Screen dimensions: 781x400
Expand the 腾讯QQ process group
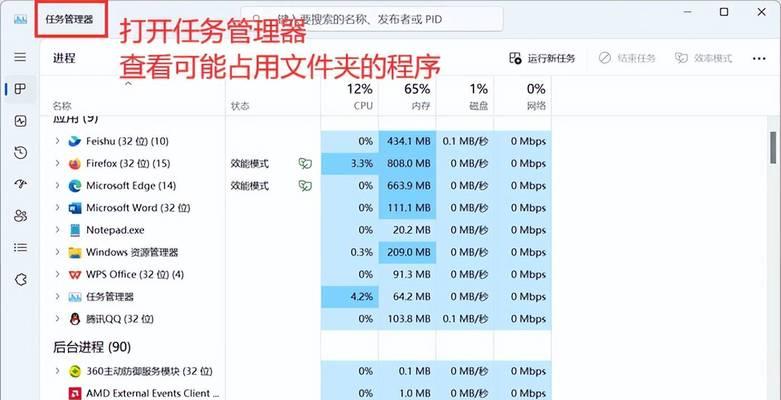[x=57, y=319]
